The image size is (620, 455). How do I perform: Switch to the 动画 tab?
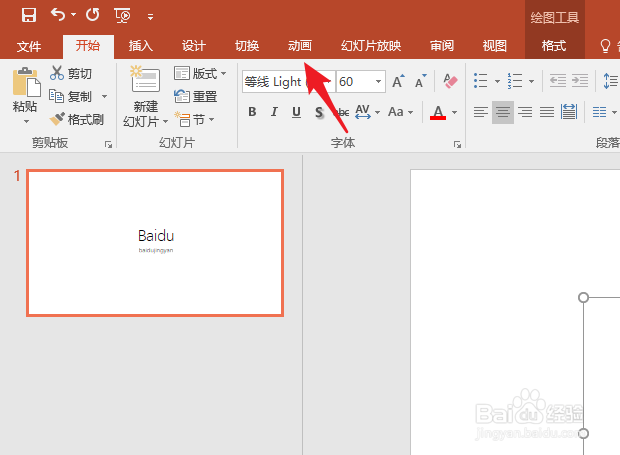click(x=300, y=46)
